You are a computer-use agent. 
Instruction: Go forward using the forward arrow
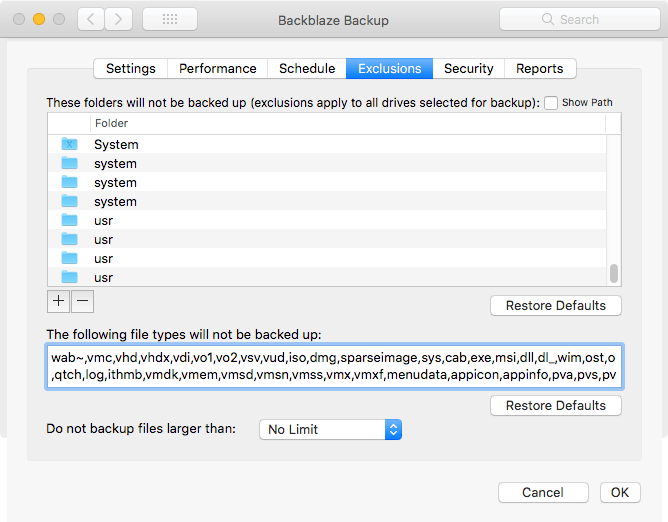coord(118,19)
